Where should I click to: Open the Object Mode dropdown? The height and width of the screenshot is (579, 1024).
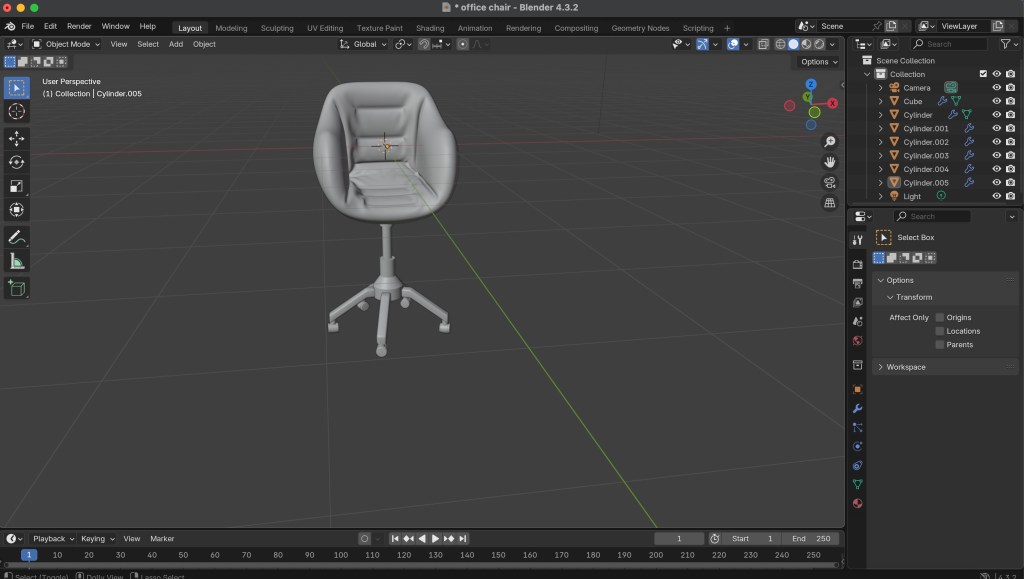[66, 44]
